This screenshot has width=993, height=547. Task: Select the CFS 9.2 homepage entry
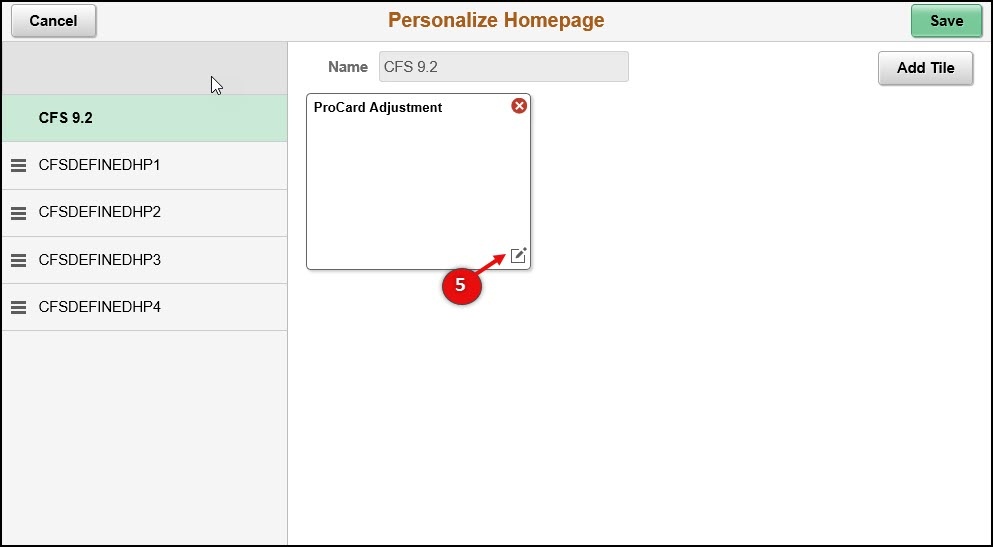pyautogui.click(x=144, y=118)
